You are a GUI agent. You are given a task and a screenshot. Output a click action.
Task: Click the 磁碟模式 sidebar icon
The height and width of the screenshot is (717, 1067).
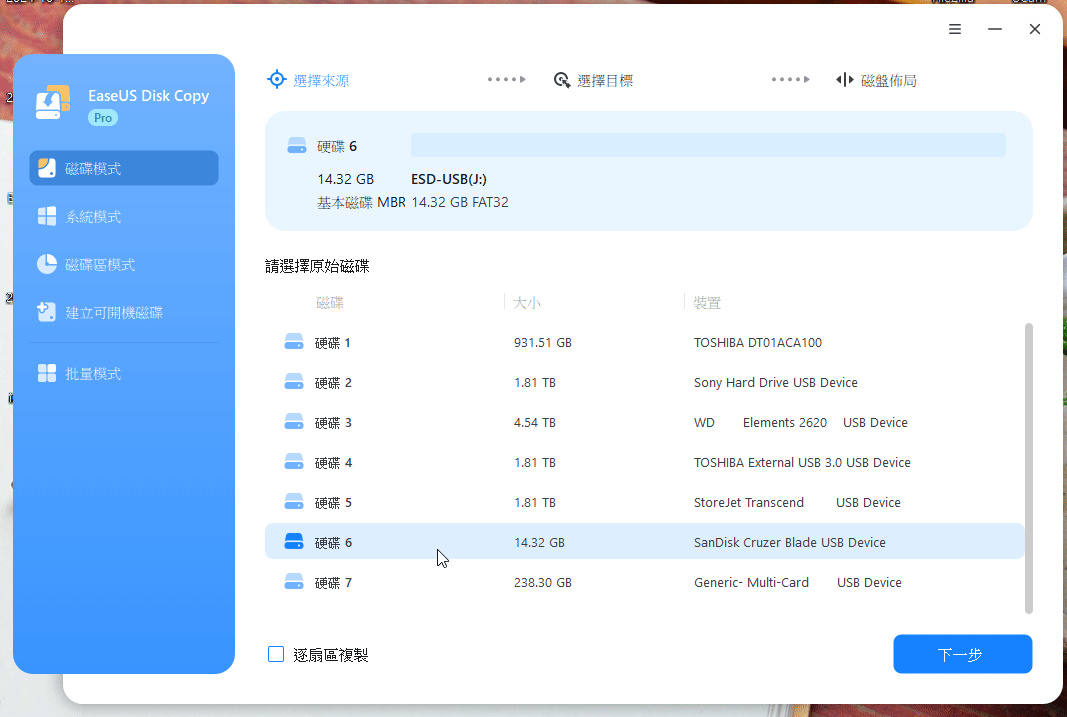47,168
